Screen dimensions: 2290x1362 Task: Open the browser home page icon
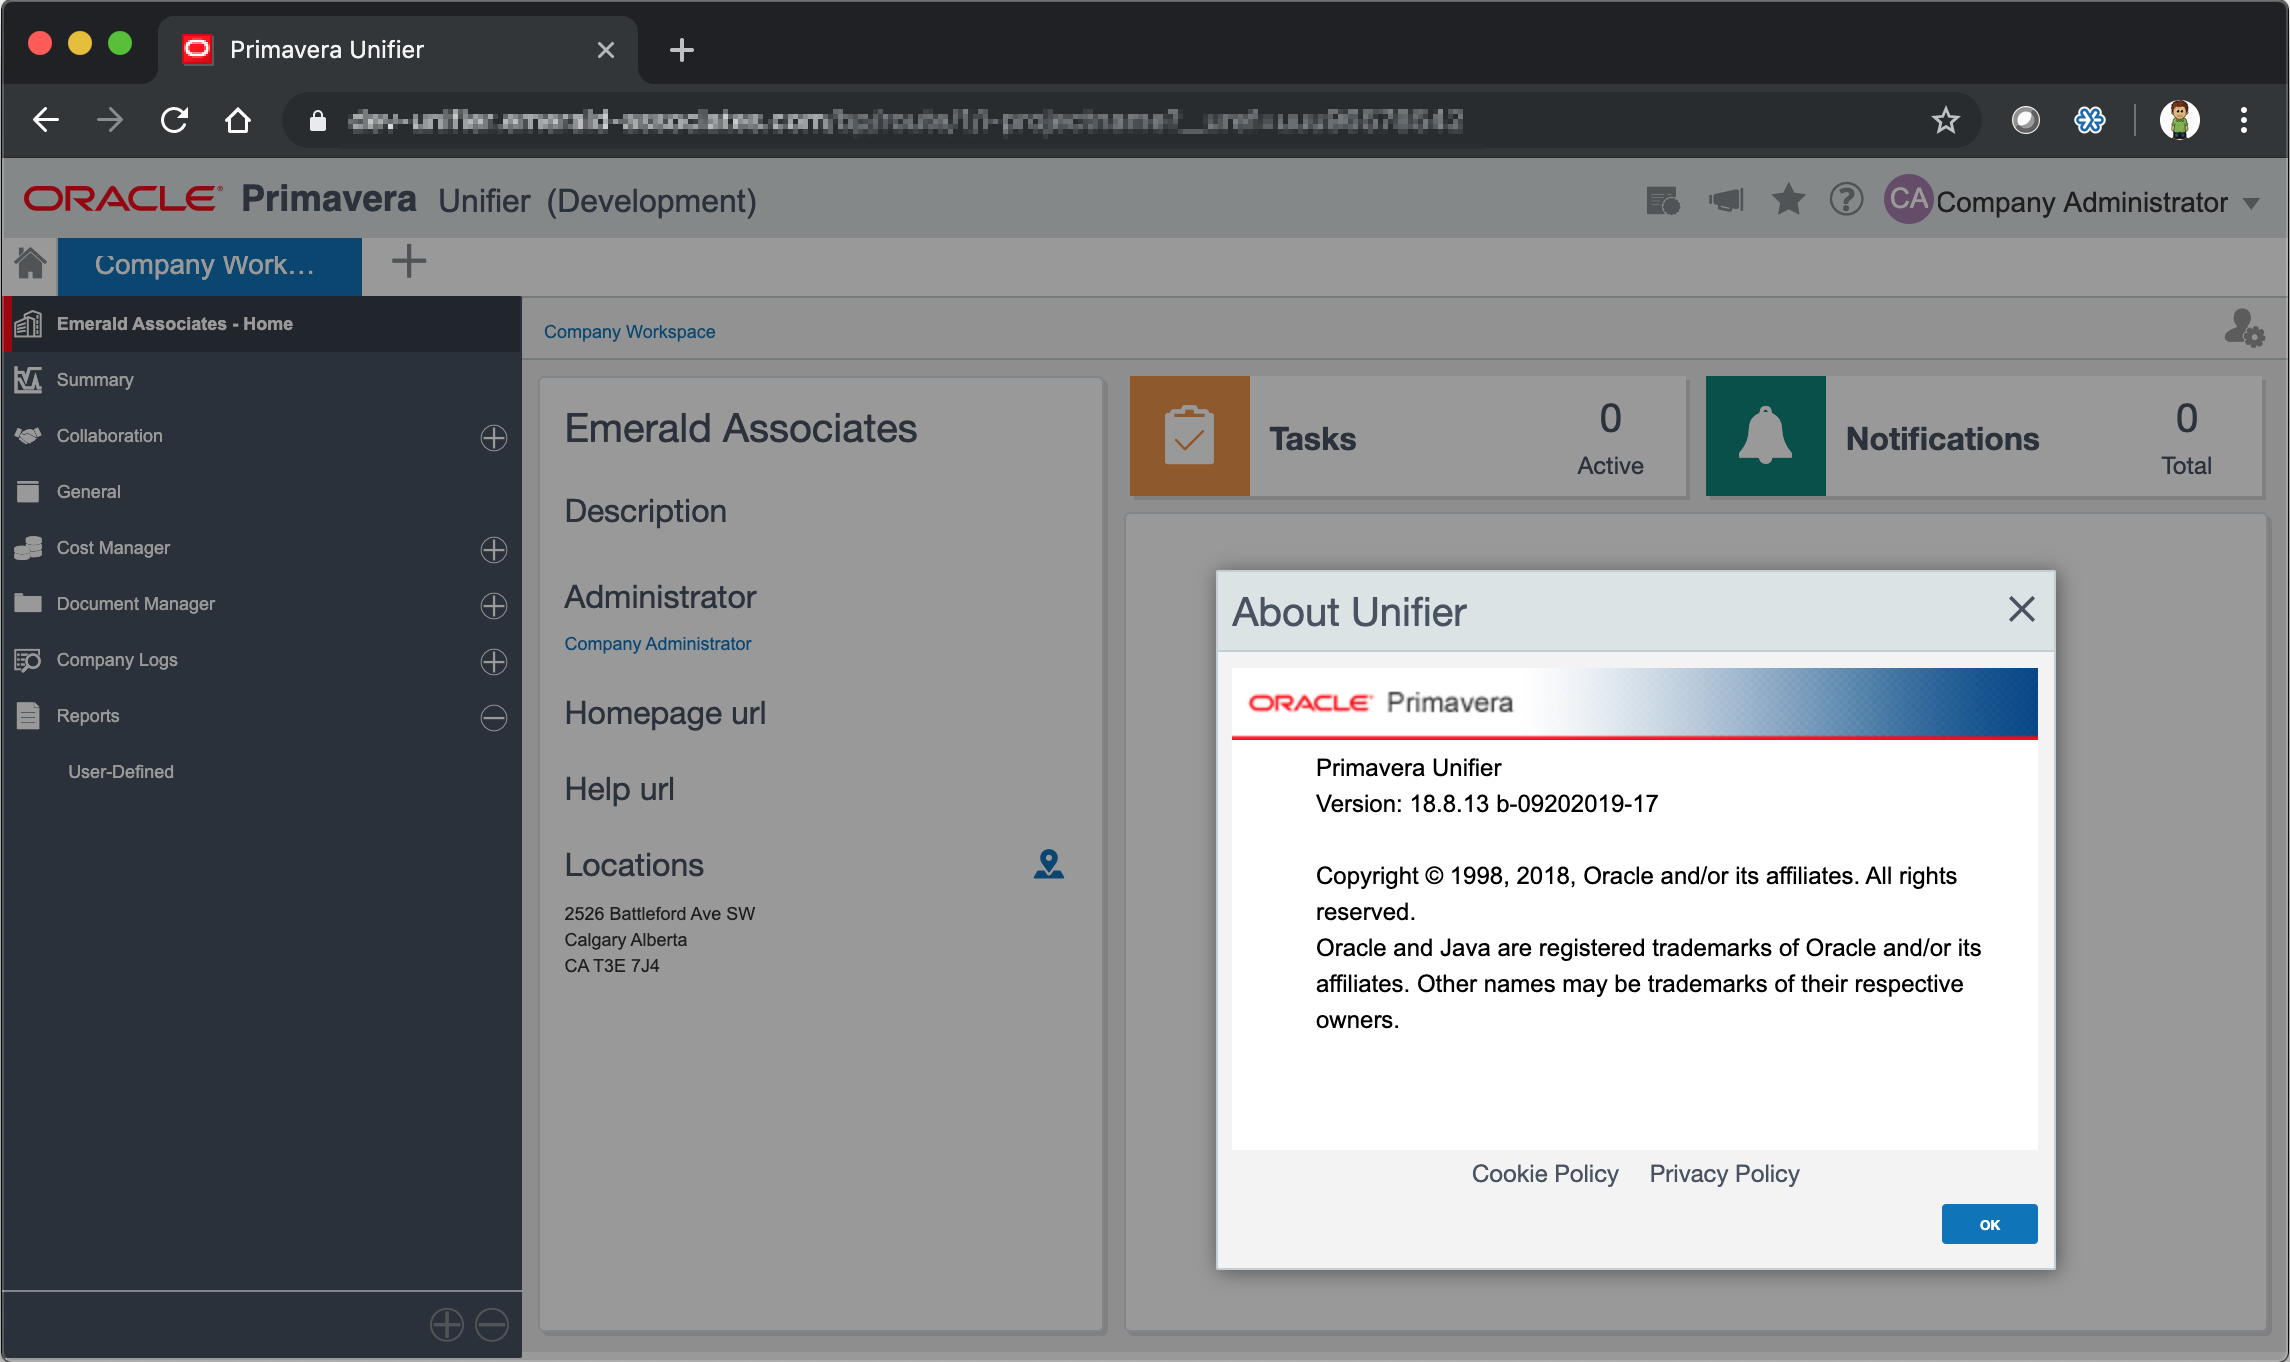tap(238, 121)
